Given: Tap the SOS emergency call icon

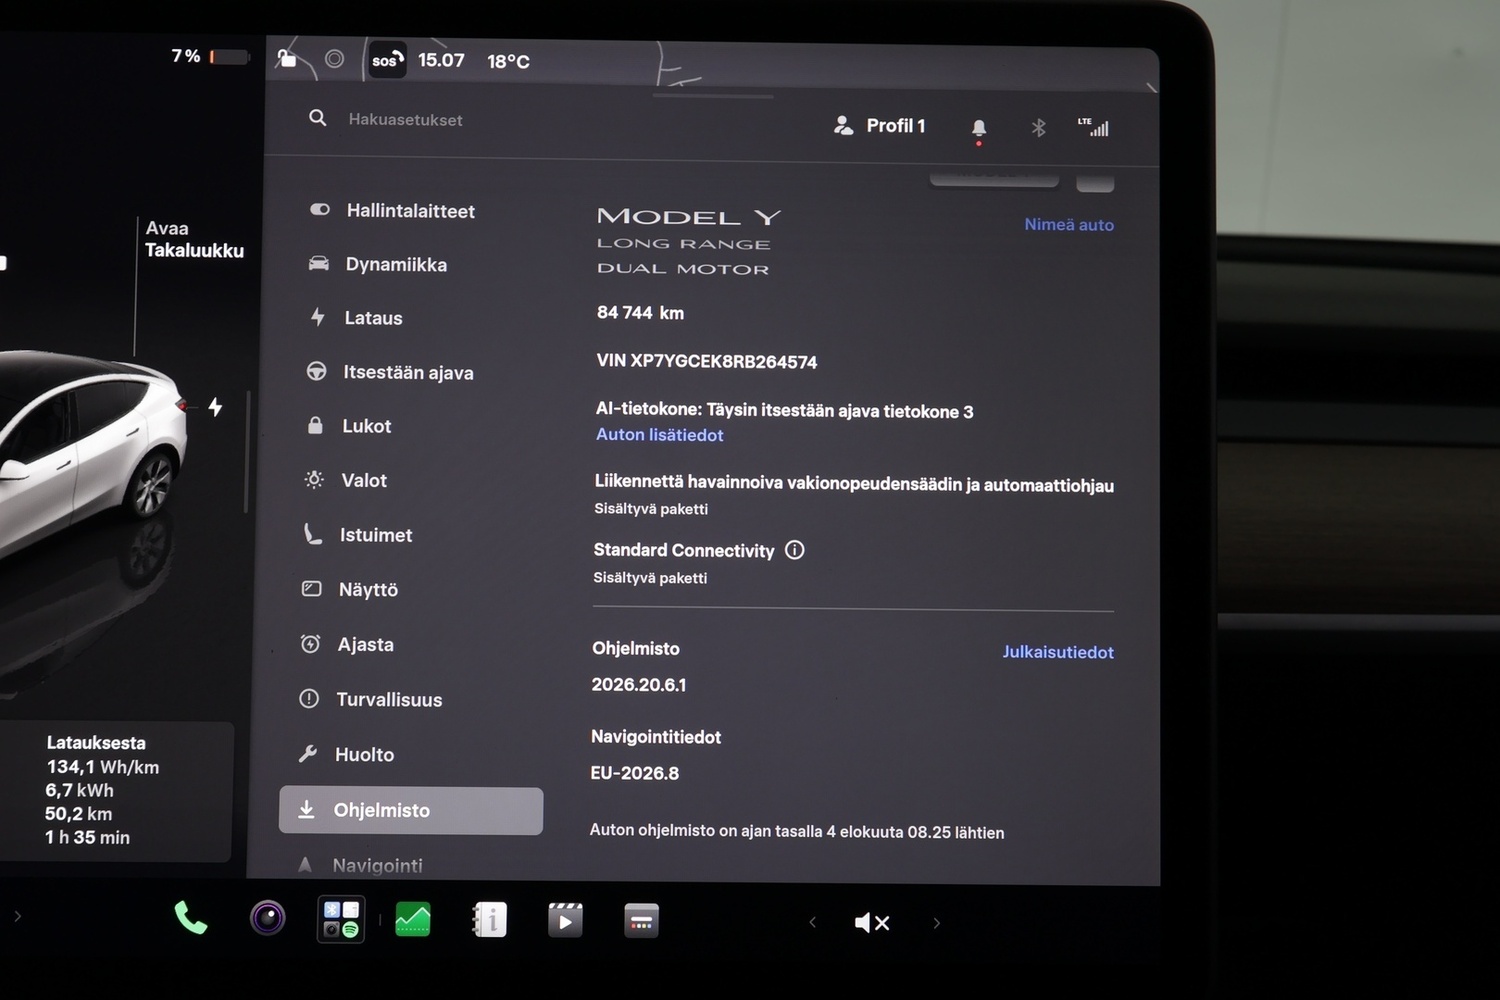Looking at the screenshot, I should pyautogui.click(x=387, y=60).
